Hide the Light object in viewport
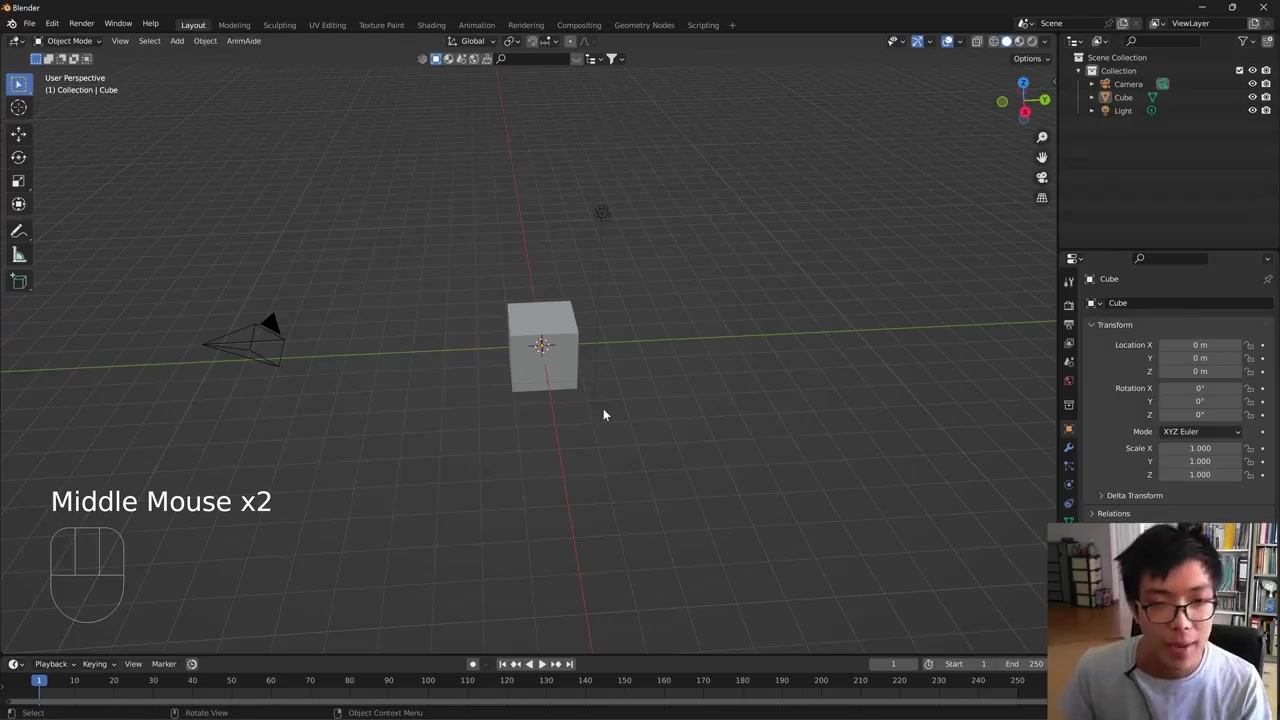The image size is (1280, 720). click(1252, 110)
